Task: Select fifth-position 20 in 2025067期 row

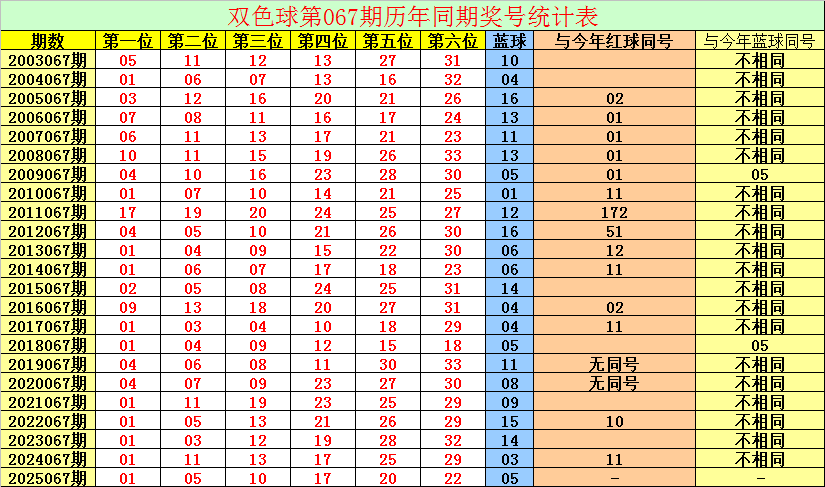Action: [388, 478]
